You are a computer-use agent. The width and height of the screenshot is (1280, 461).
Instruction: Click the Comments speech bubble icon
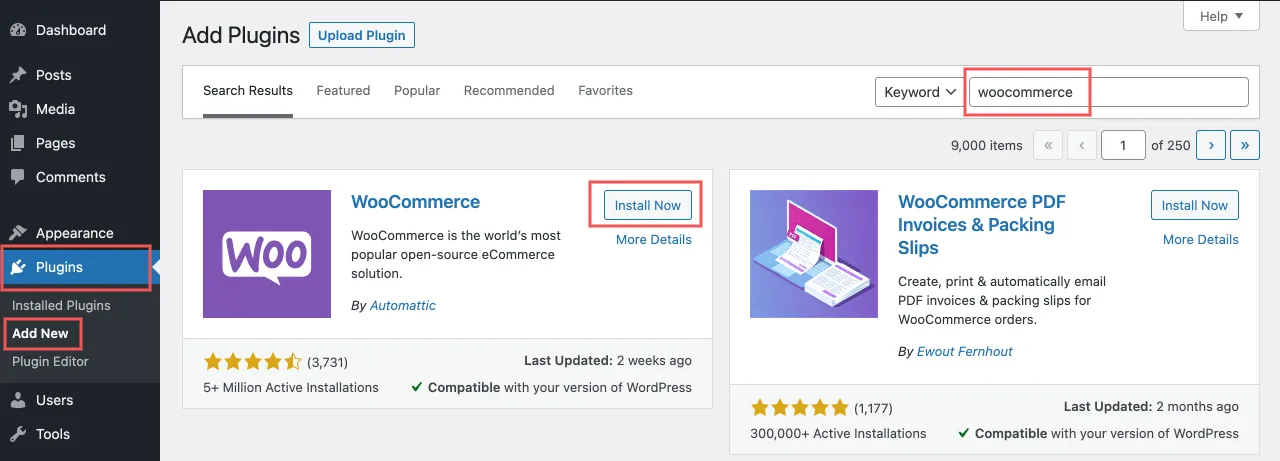[x=18, y=177]
